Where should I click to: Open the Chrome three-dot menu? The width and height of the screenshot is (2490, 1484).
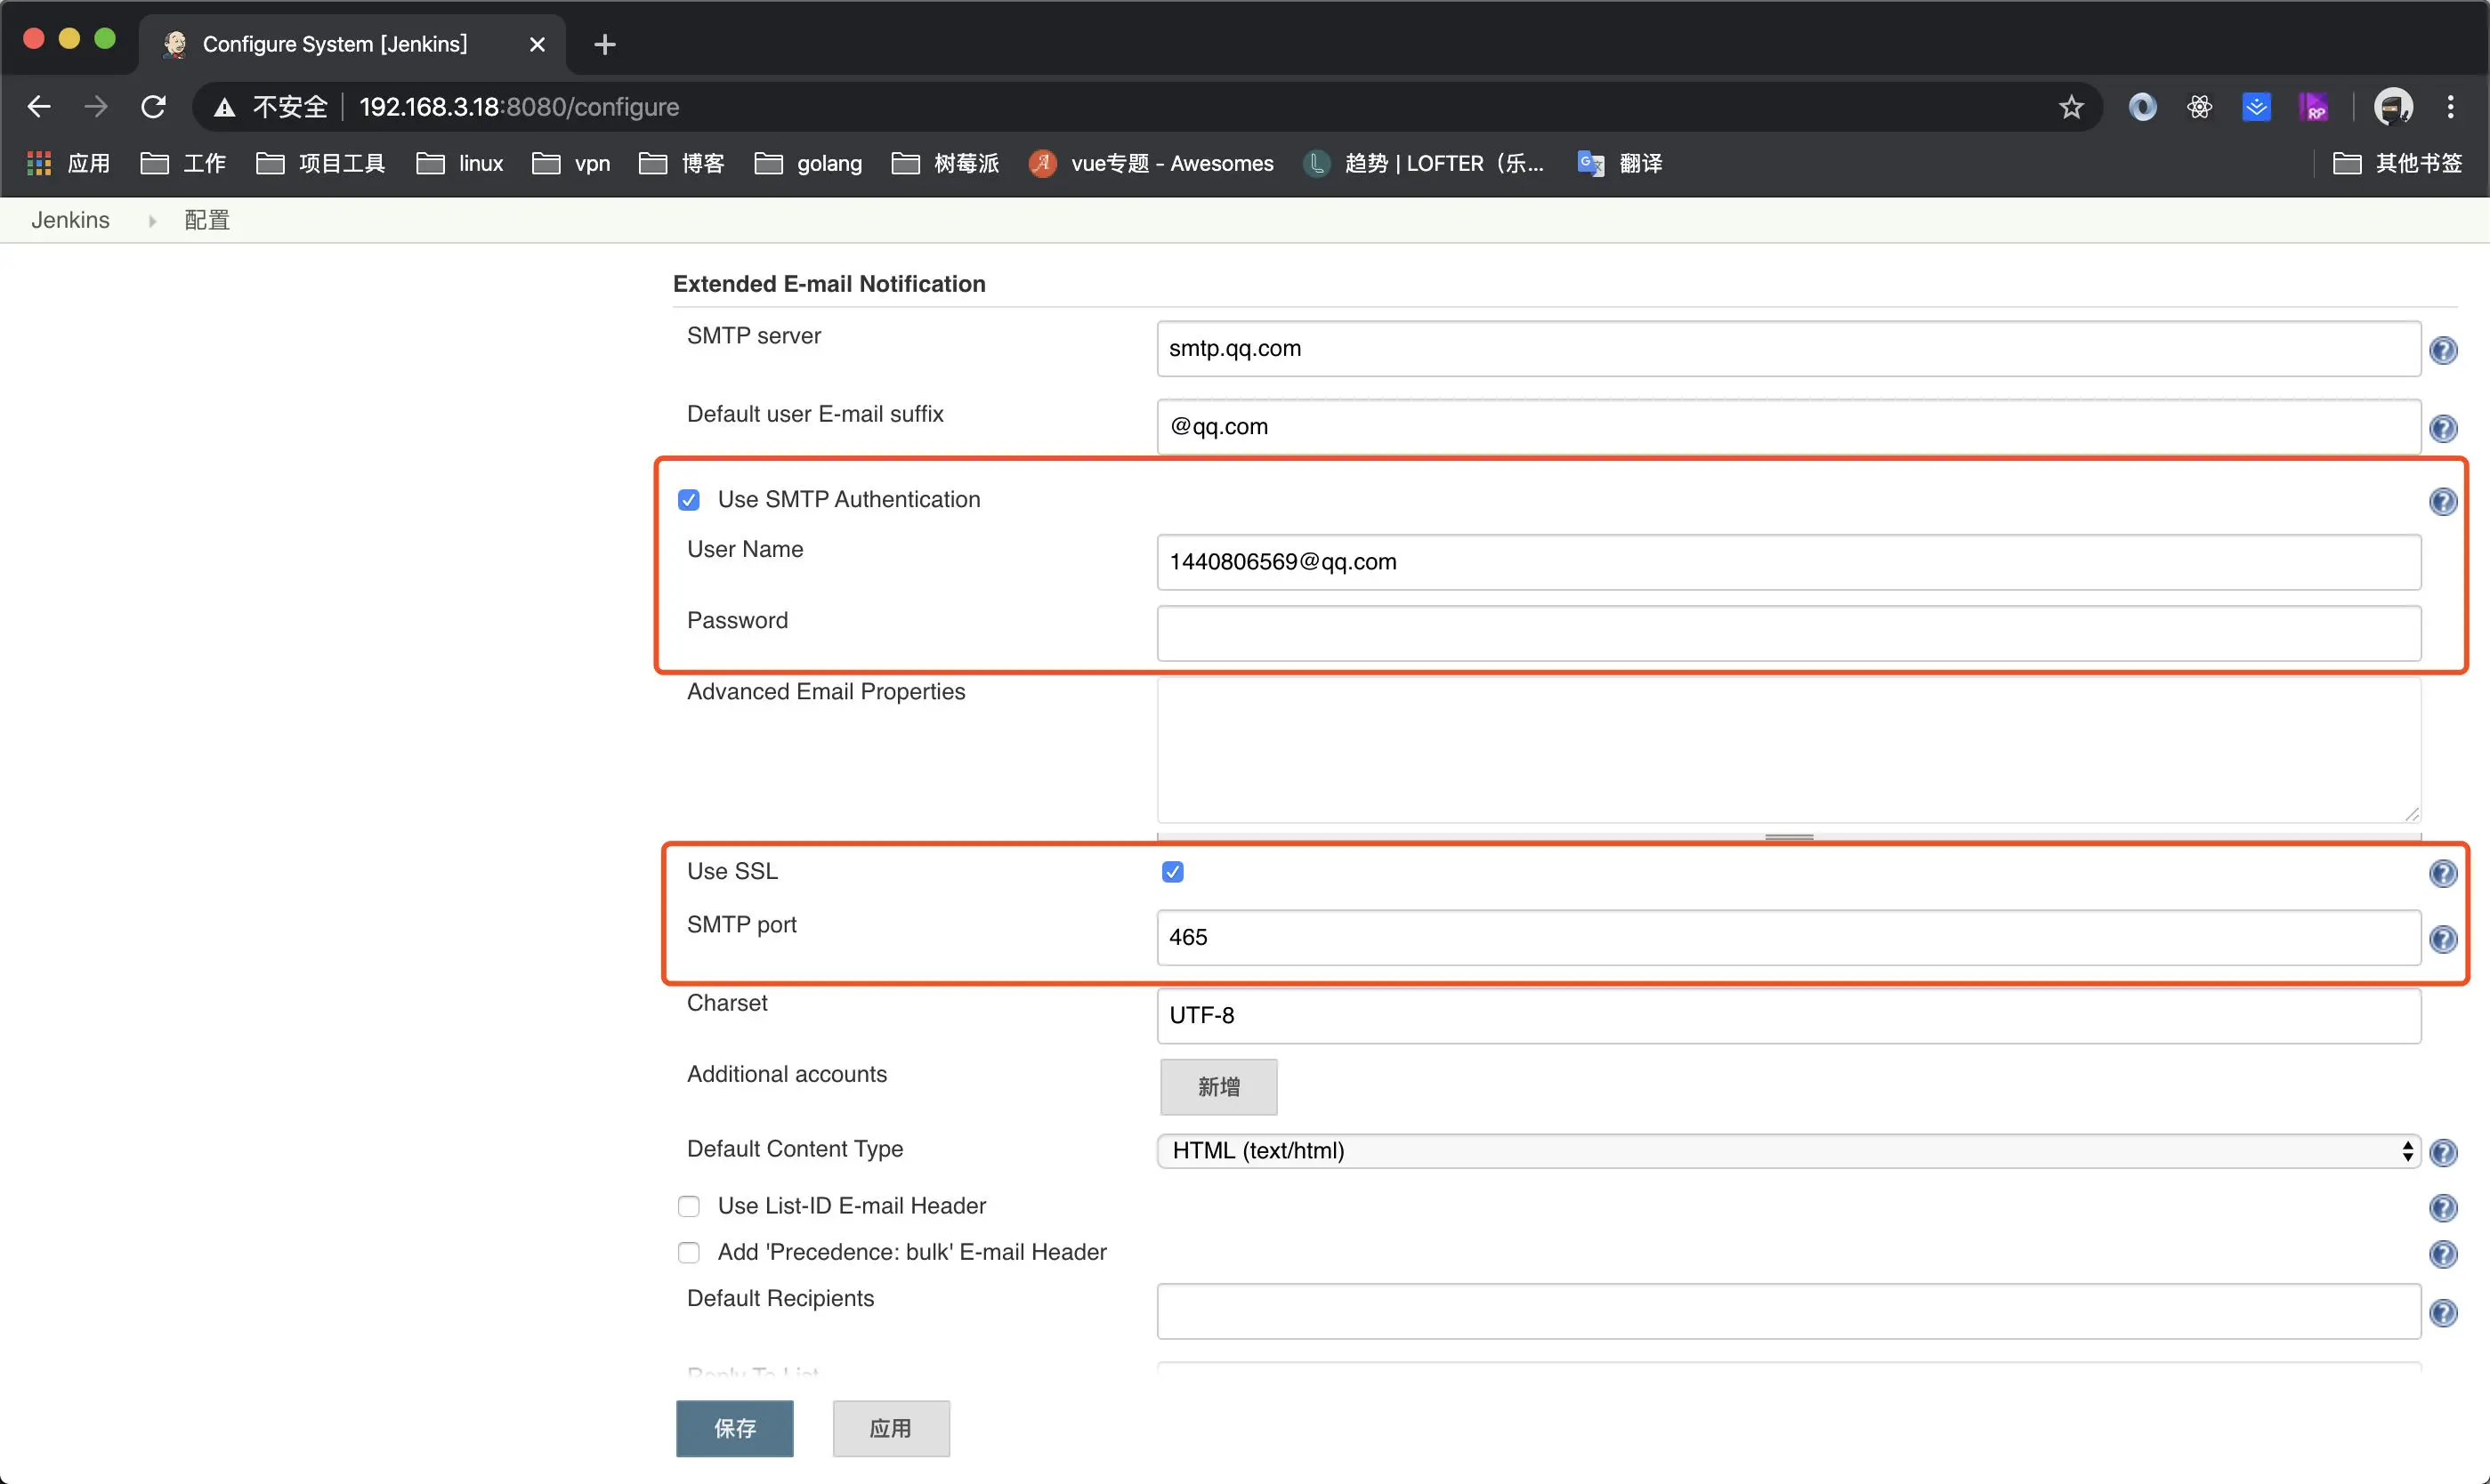[x=2450, y=107]
